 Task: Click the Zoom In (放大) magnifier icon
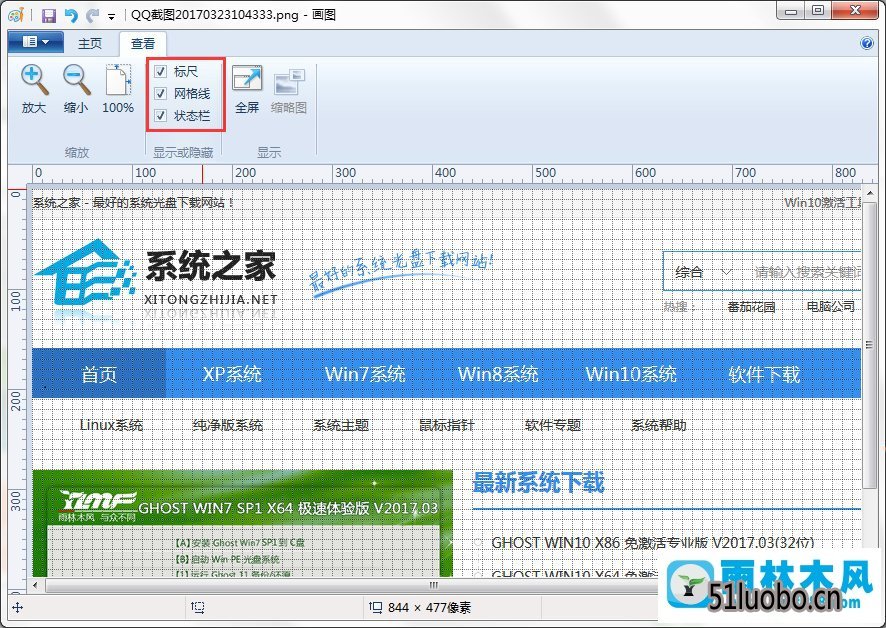34,80
